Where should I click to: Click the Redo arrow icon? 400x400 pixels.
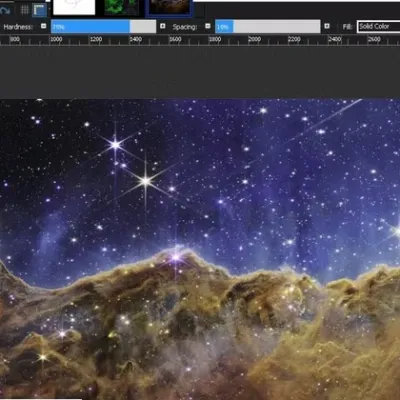pyautogui.click(x=5, y=10)
